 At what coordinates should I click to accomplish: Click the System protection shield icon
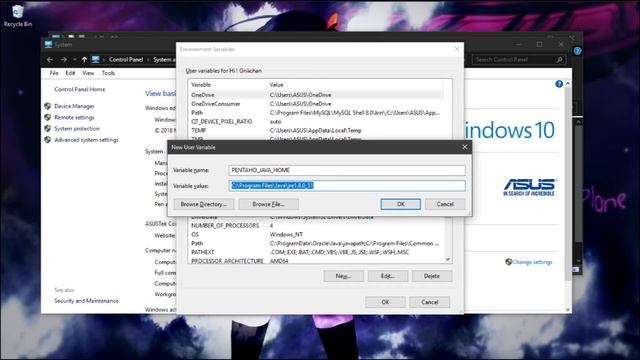click(48, 129)
